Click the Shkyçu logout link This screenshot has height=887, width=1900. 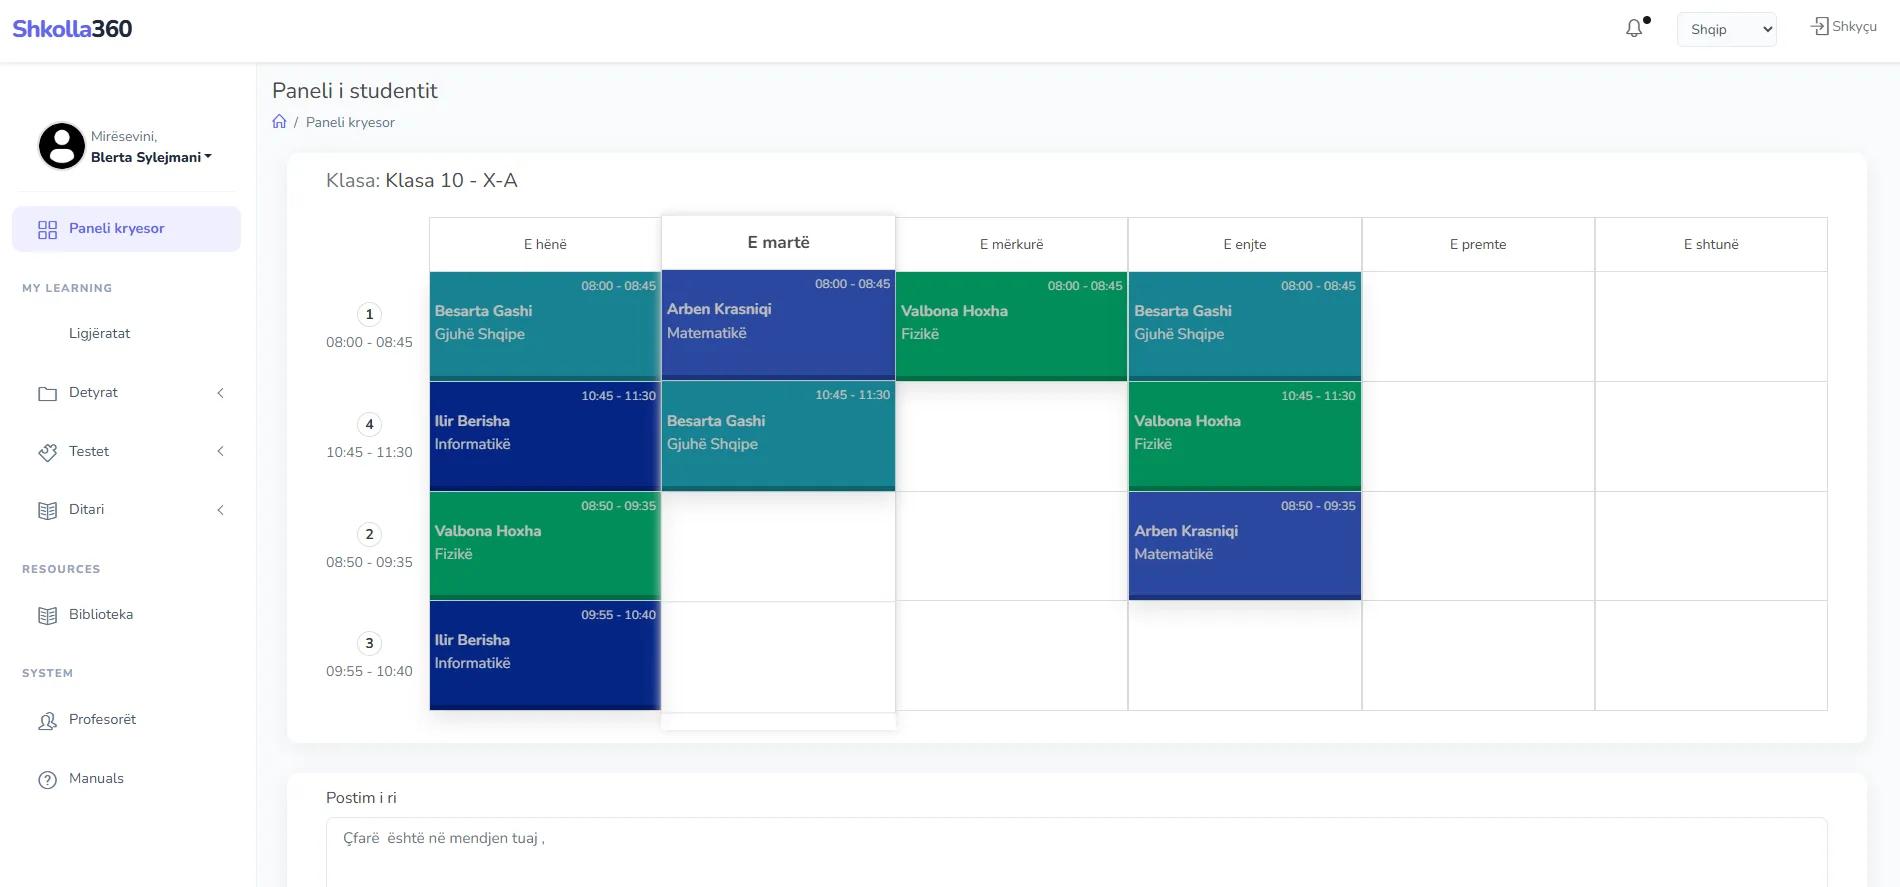(x=1844, y=26)
